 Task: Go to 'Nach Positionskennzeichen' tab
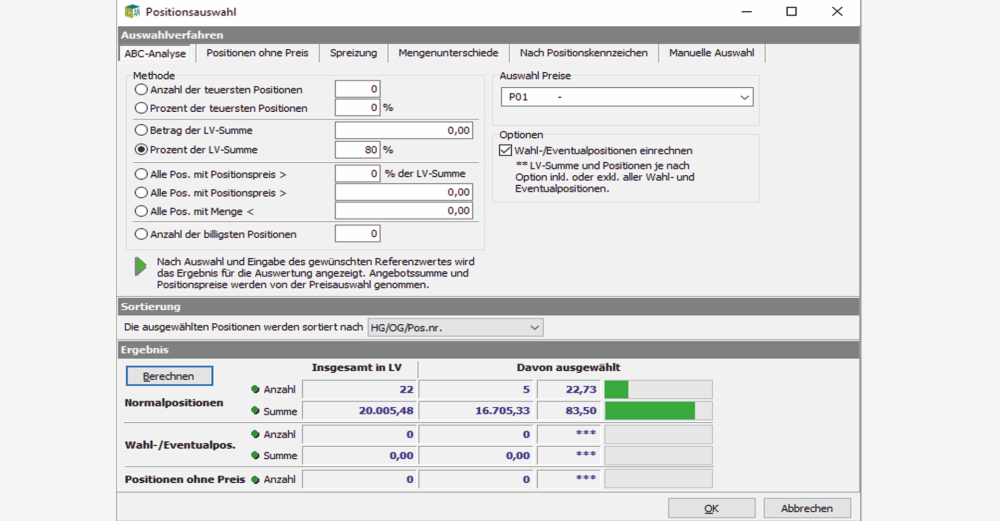pos(584,53)
